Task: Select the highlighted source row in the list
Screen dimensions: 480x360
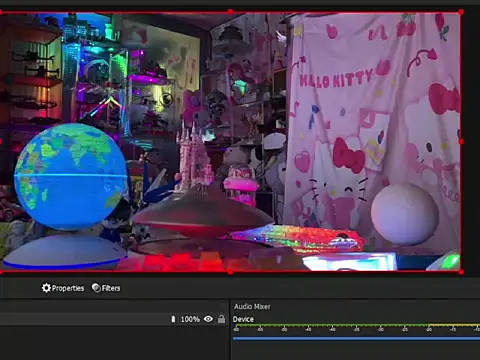Action: 113,319
